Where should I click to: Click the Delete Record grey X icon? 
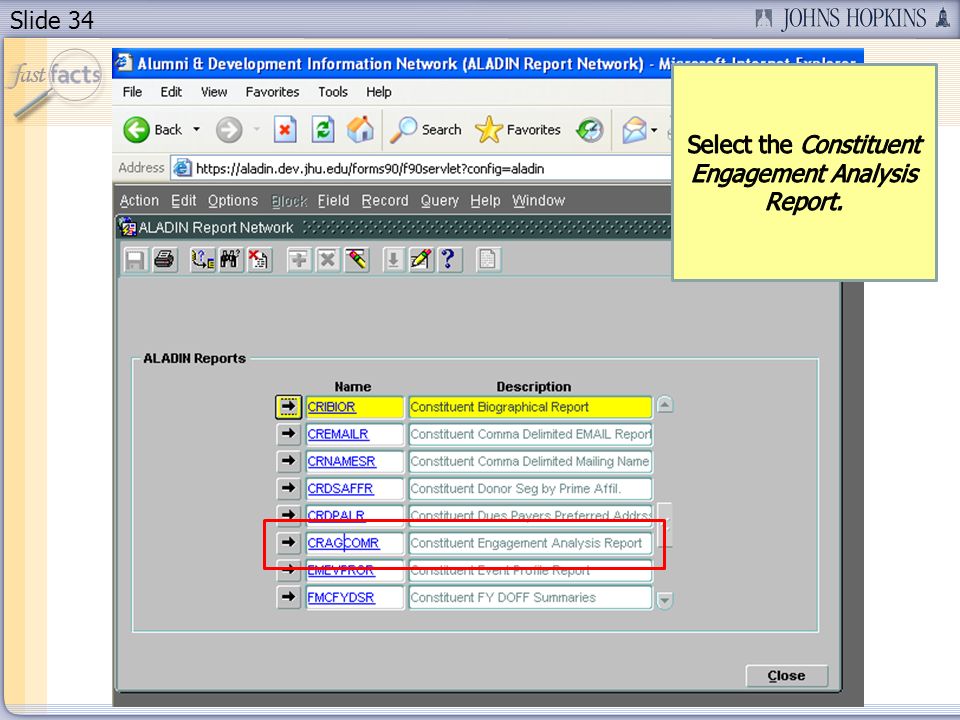click(x=328, y=260)
